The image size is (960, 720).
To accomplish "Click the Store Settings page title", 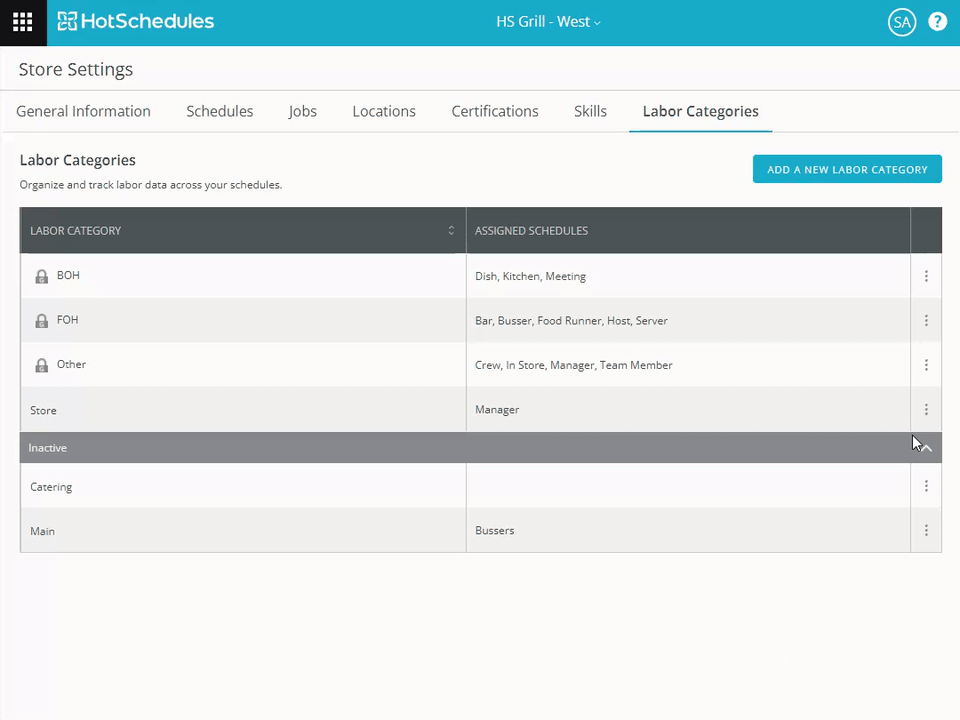I will [76, 69].
